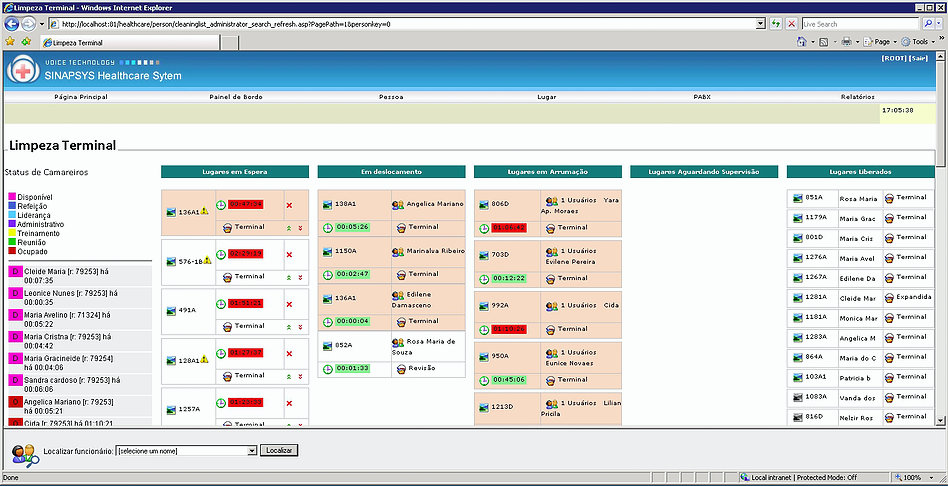Image resolution: width=948 pixels, height=486 pixels.
Task: Click the warning icon beside room 576-1B
Action: 206,261
